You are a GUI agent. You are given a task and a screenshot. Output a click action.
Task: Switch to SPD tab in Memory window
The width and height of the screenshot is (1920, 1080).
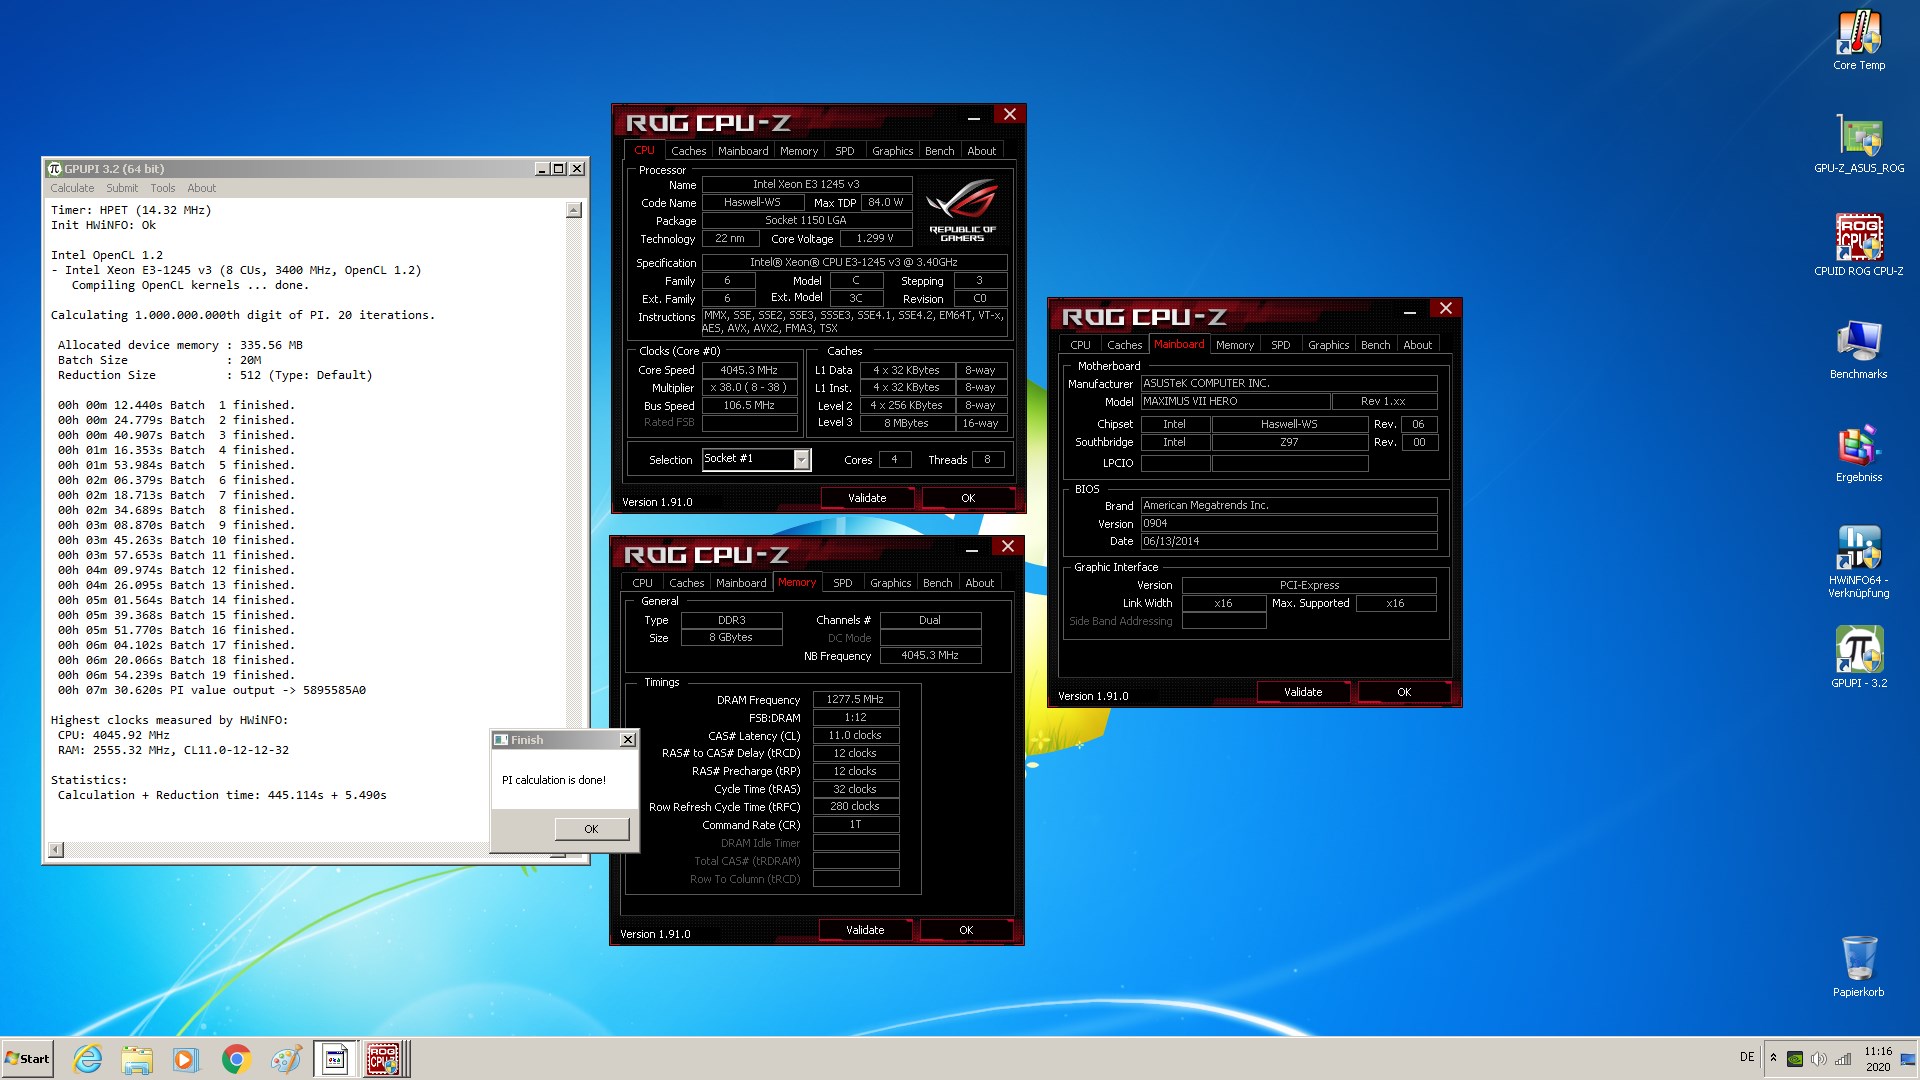843,583
